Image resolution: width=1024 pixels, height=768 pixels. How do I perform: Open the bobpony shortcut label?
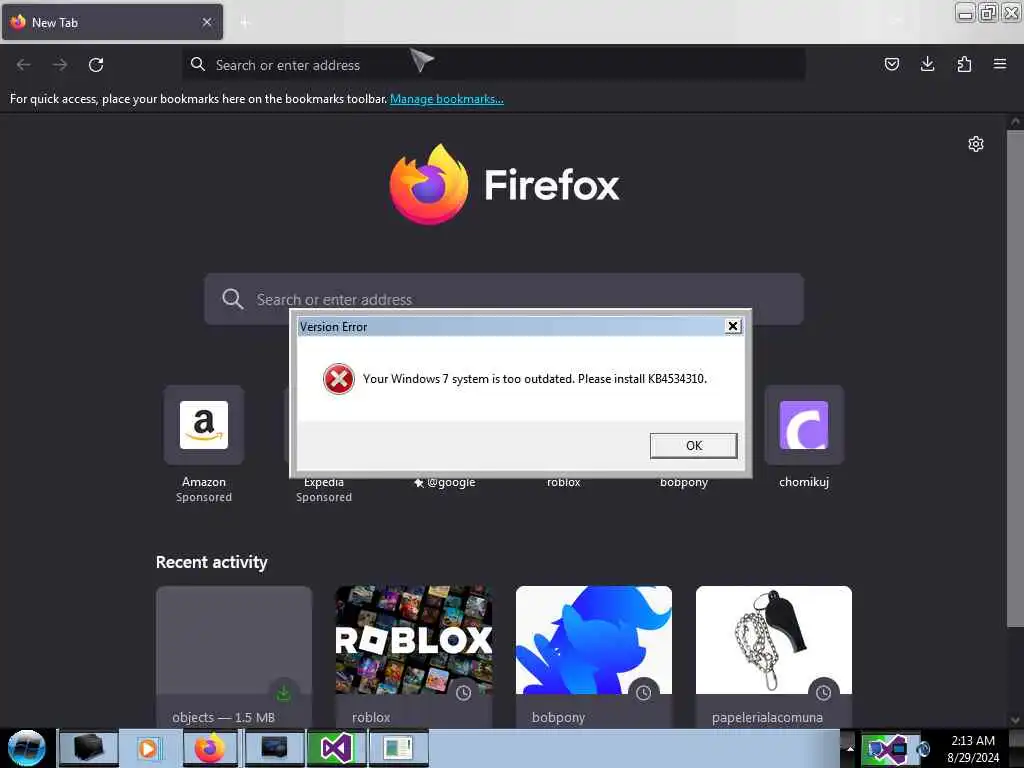pos(684,483)
